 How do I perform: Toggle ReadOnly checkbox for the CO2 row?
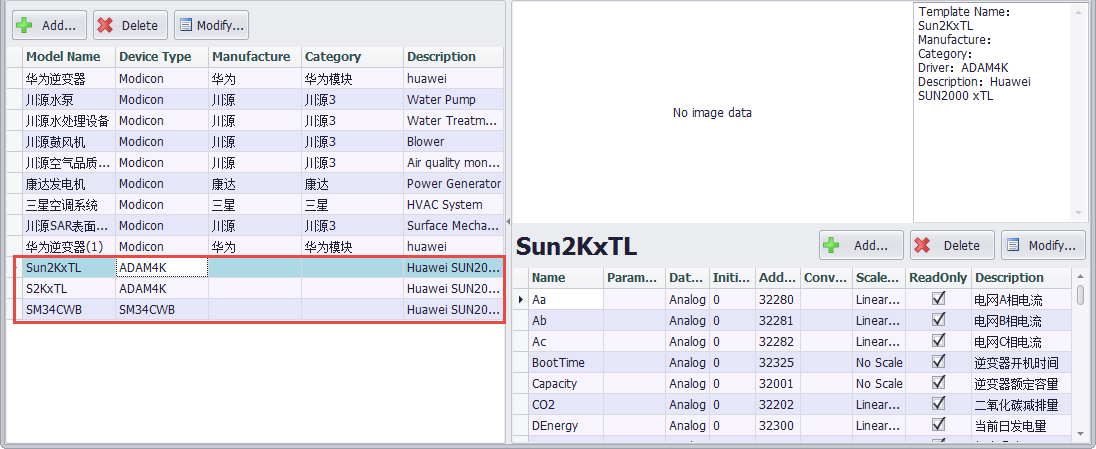click(x=937, y=405)
